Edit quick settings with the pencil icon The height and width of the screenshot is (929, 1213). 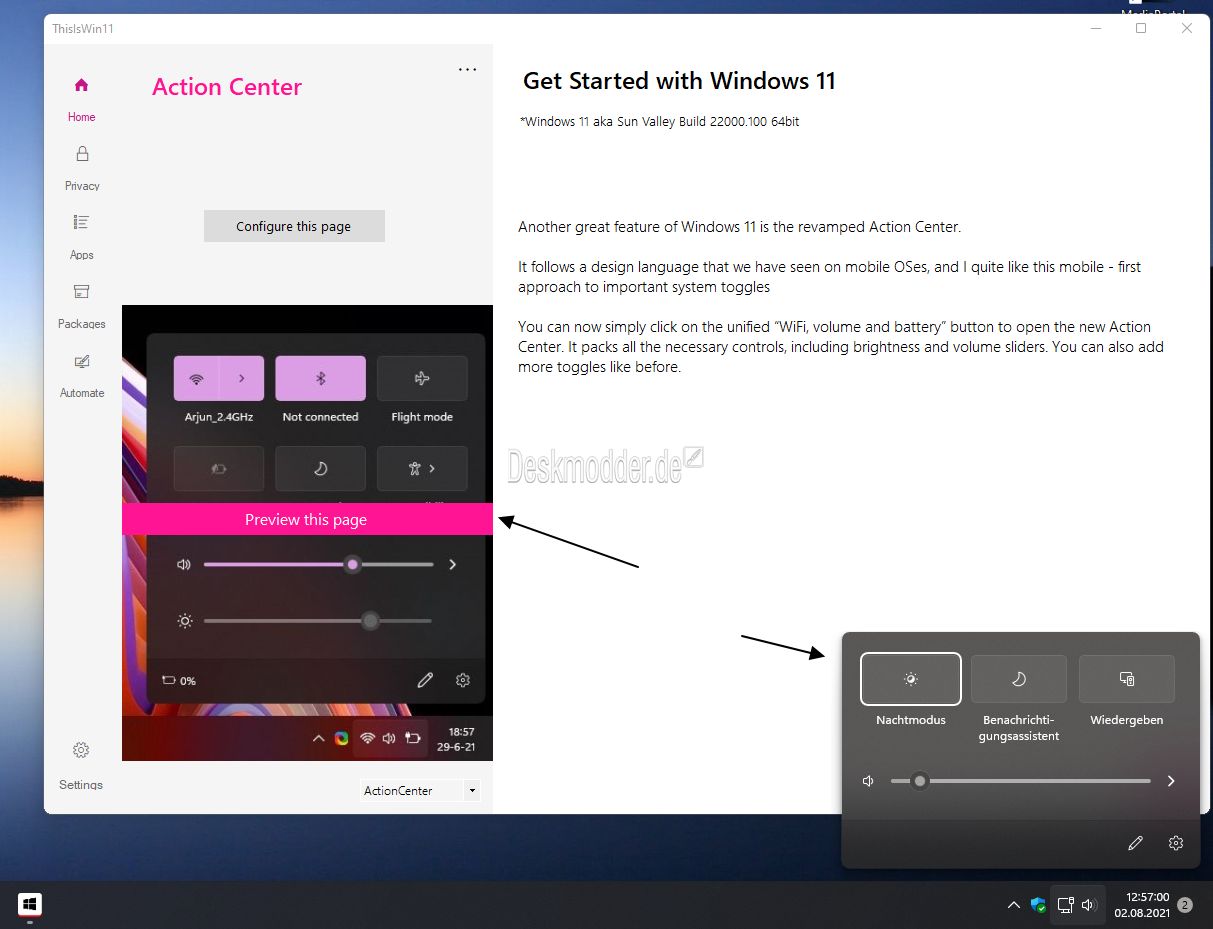point(1135,843)
